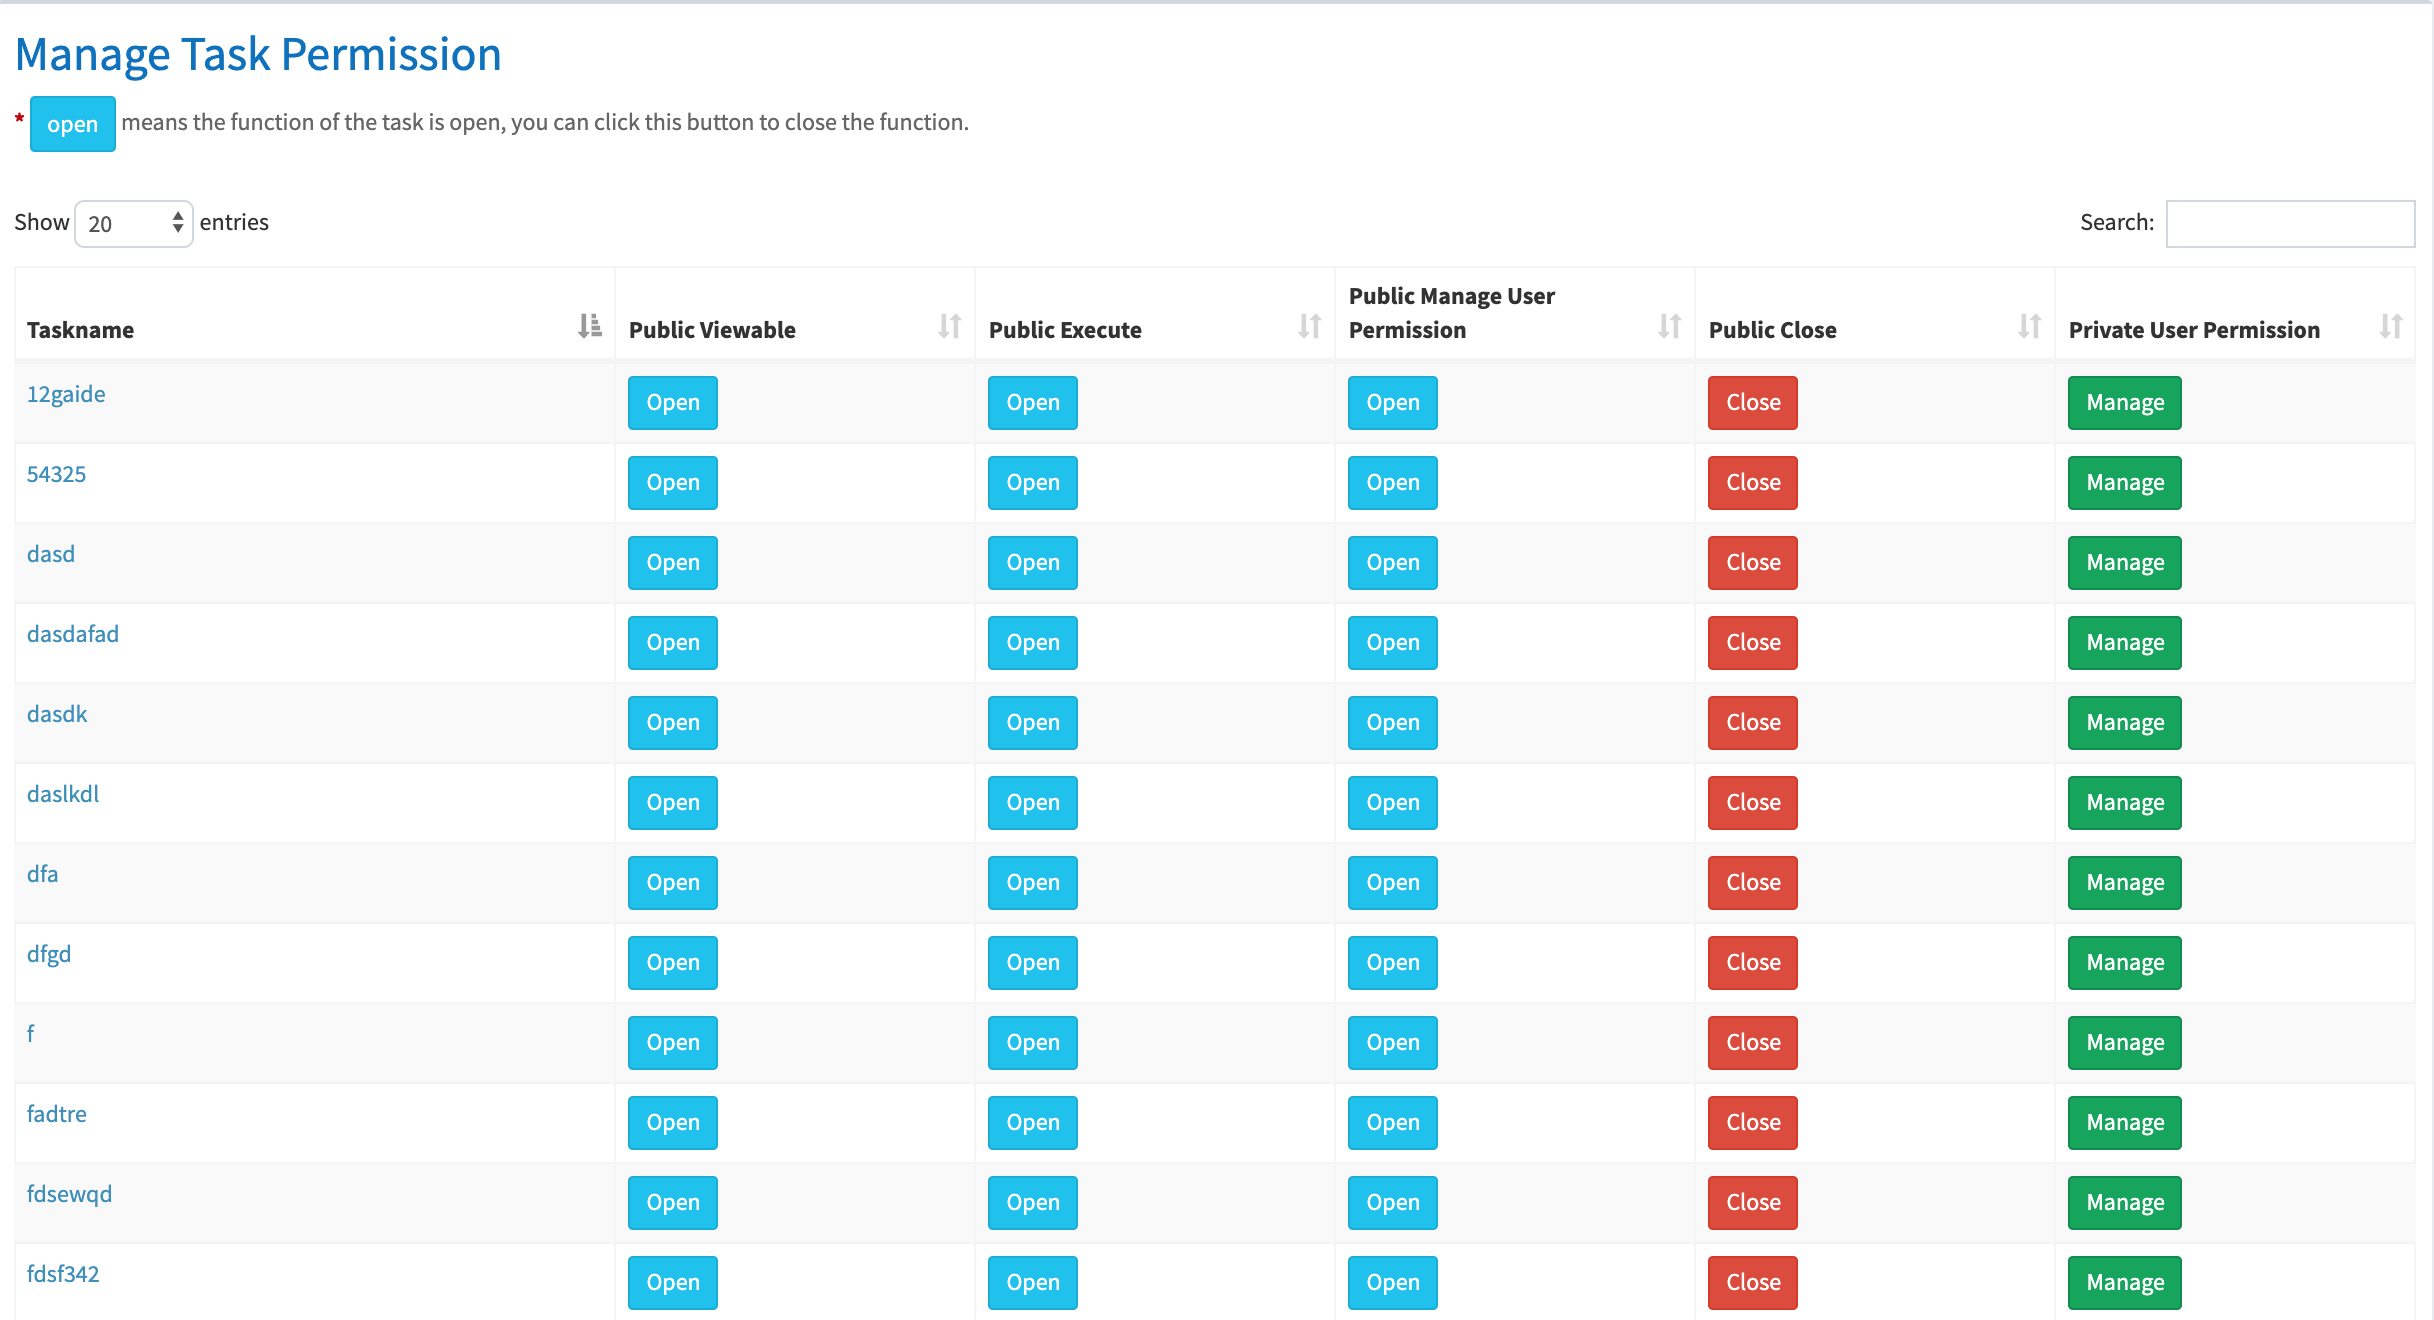Toggle Public Execute for 54325

tap(1033, 483)
